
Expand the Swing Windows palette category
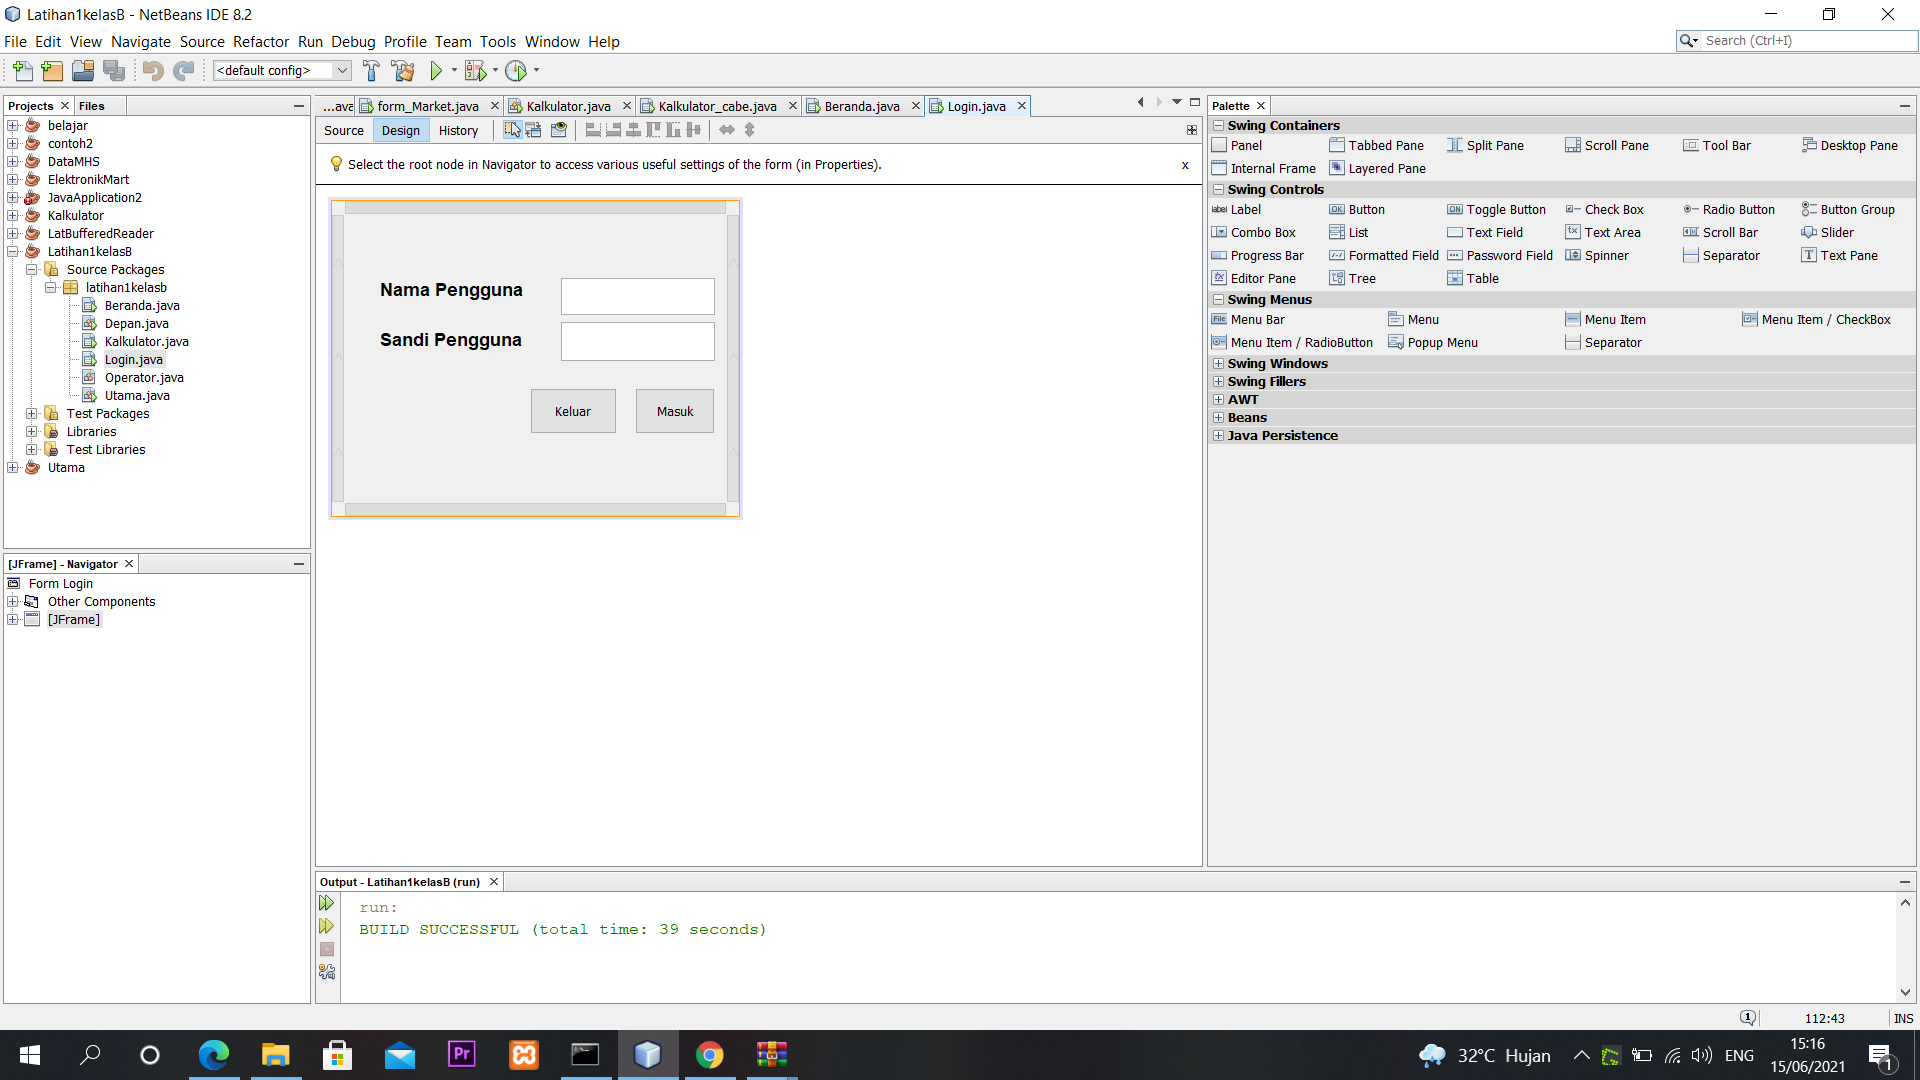pyautogui.click(x=1218, y=363)
